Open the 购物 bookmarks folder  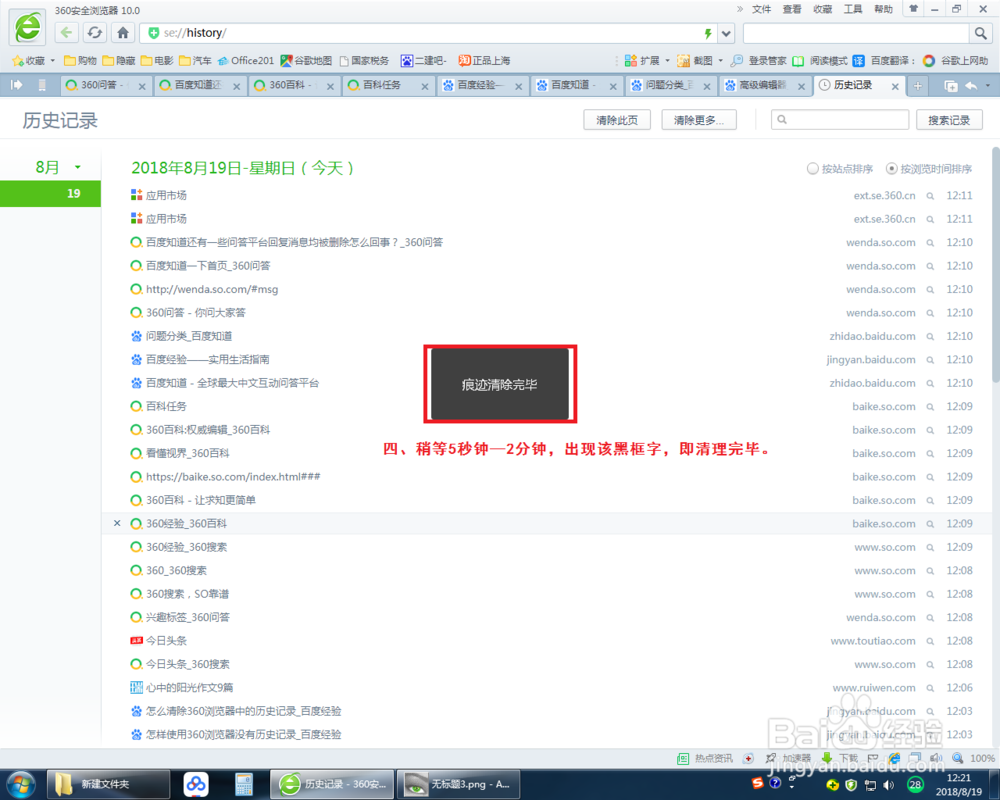point(80,61)
